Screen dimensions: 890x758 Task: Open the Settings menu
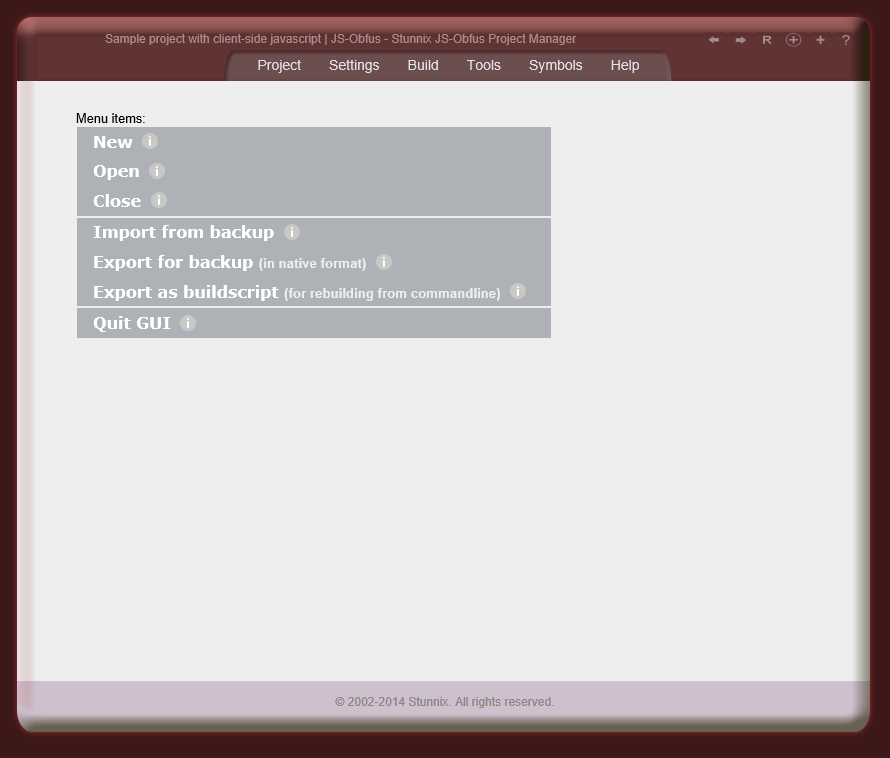pos(354,65)
